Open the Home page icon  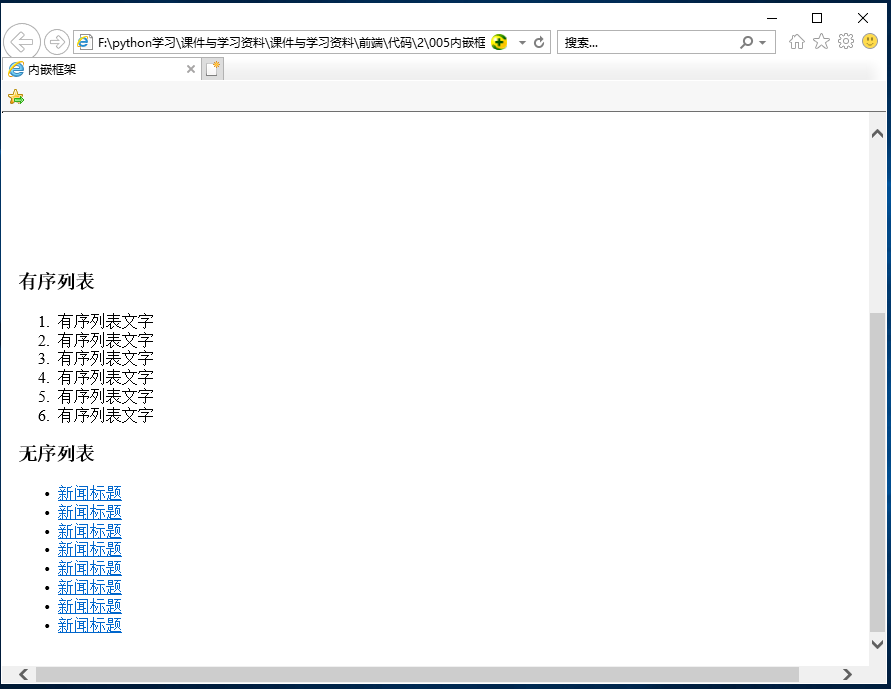click(797, 41)
